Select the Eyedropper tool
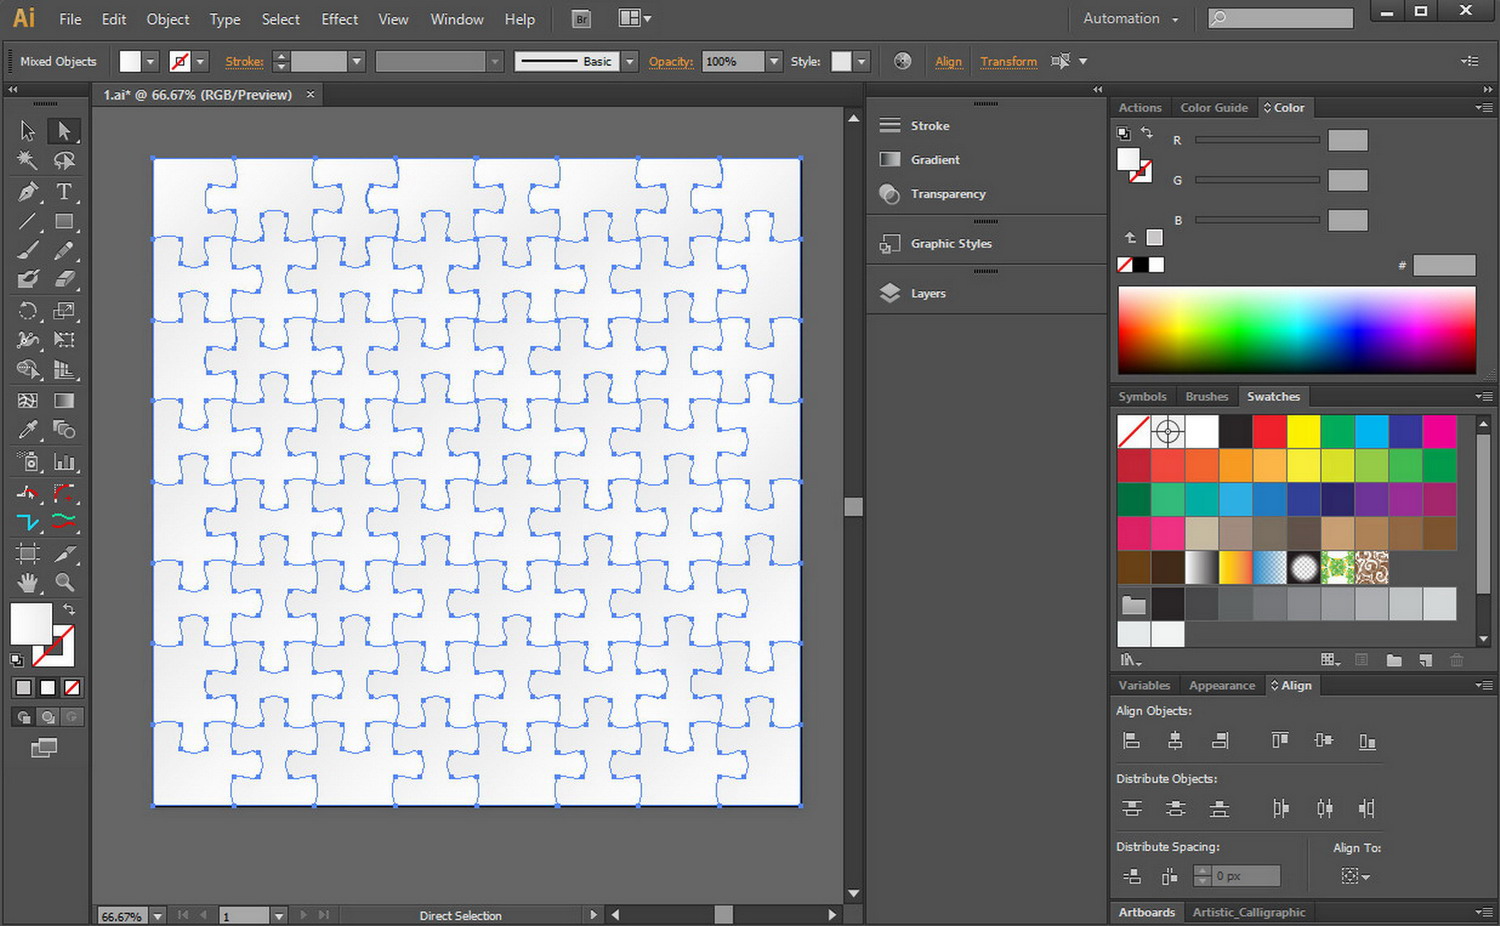 point(28,430)
